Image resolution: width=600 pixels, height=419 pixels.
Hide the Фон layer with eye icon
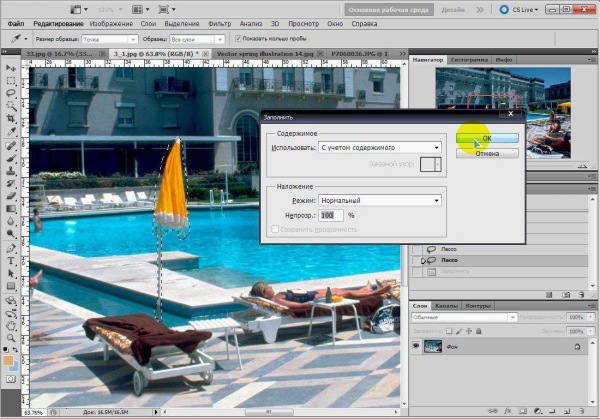(418, 346)
